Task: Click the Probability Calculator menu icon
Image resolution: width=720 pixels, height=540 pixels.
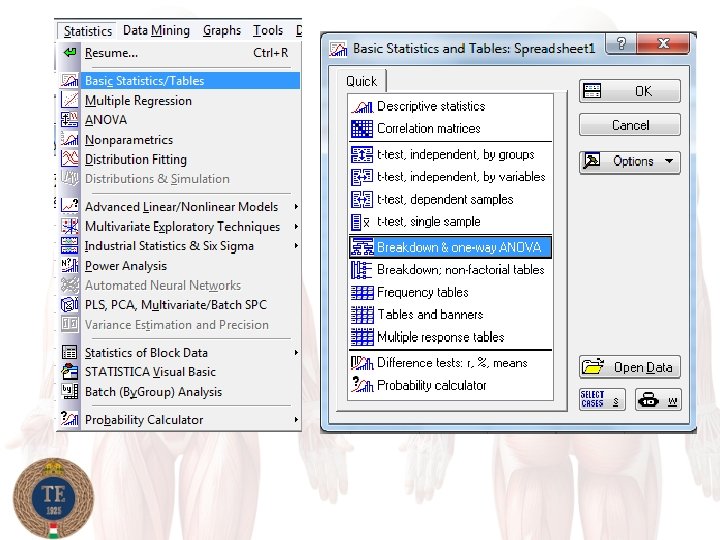Action: [70, 419]
